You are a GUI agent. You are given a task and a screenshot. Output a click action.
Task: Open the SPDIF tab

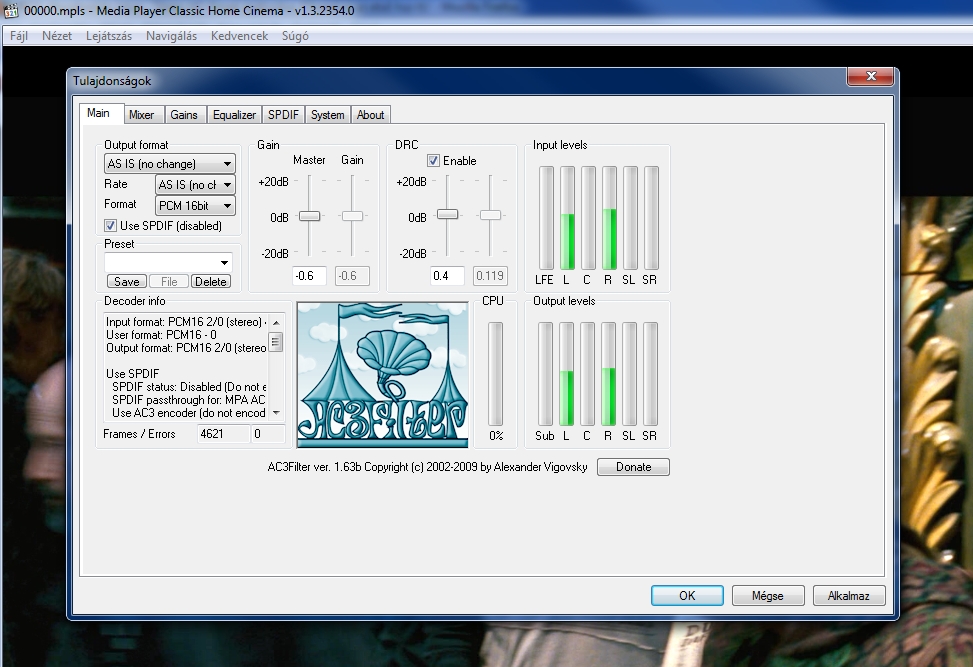click(283, 115)
